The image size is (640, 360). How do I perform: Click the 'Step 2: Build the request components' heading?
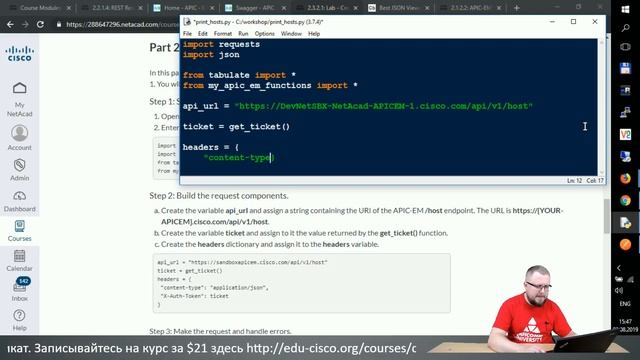218,196
